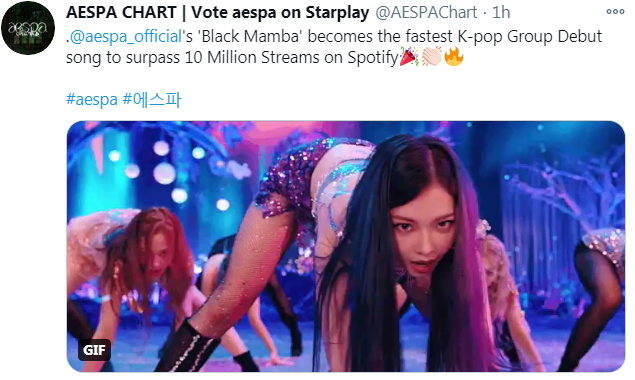Open the tweet via the 1h timestamp
The width and height of the screenshot is (635, 380).
click(x=501, y=13)
